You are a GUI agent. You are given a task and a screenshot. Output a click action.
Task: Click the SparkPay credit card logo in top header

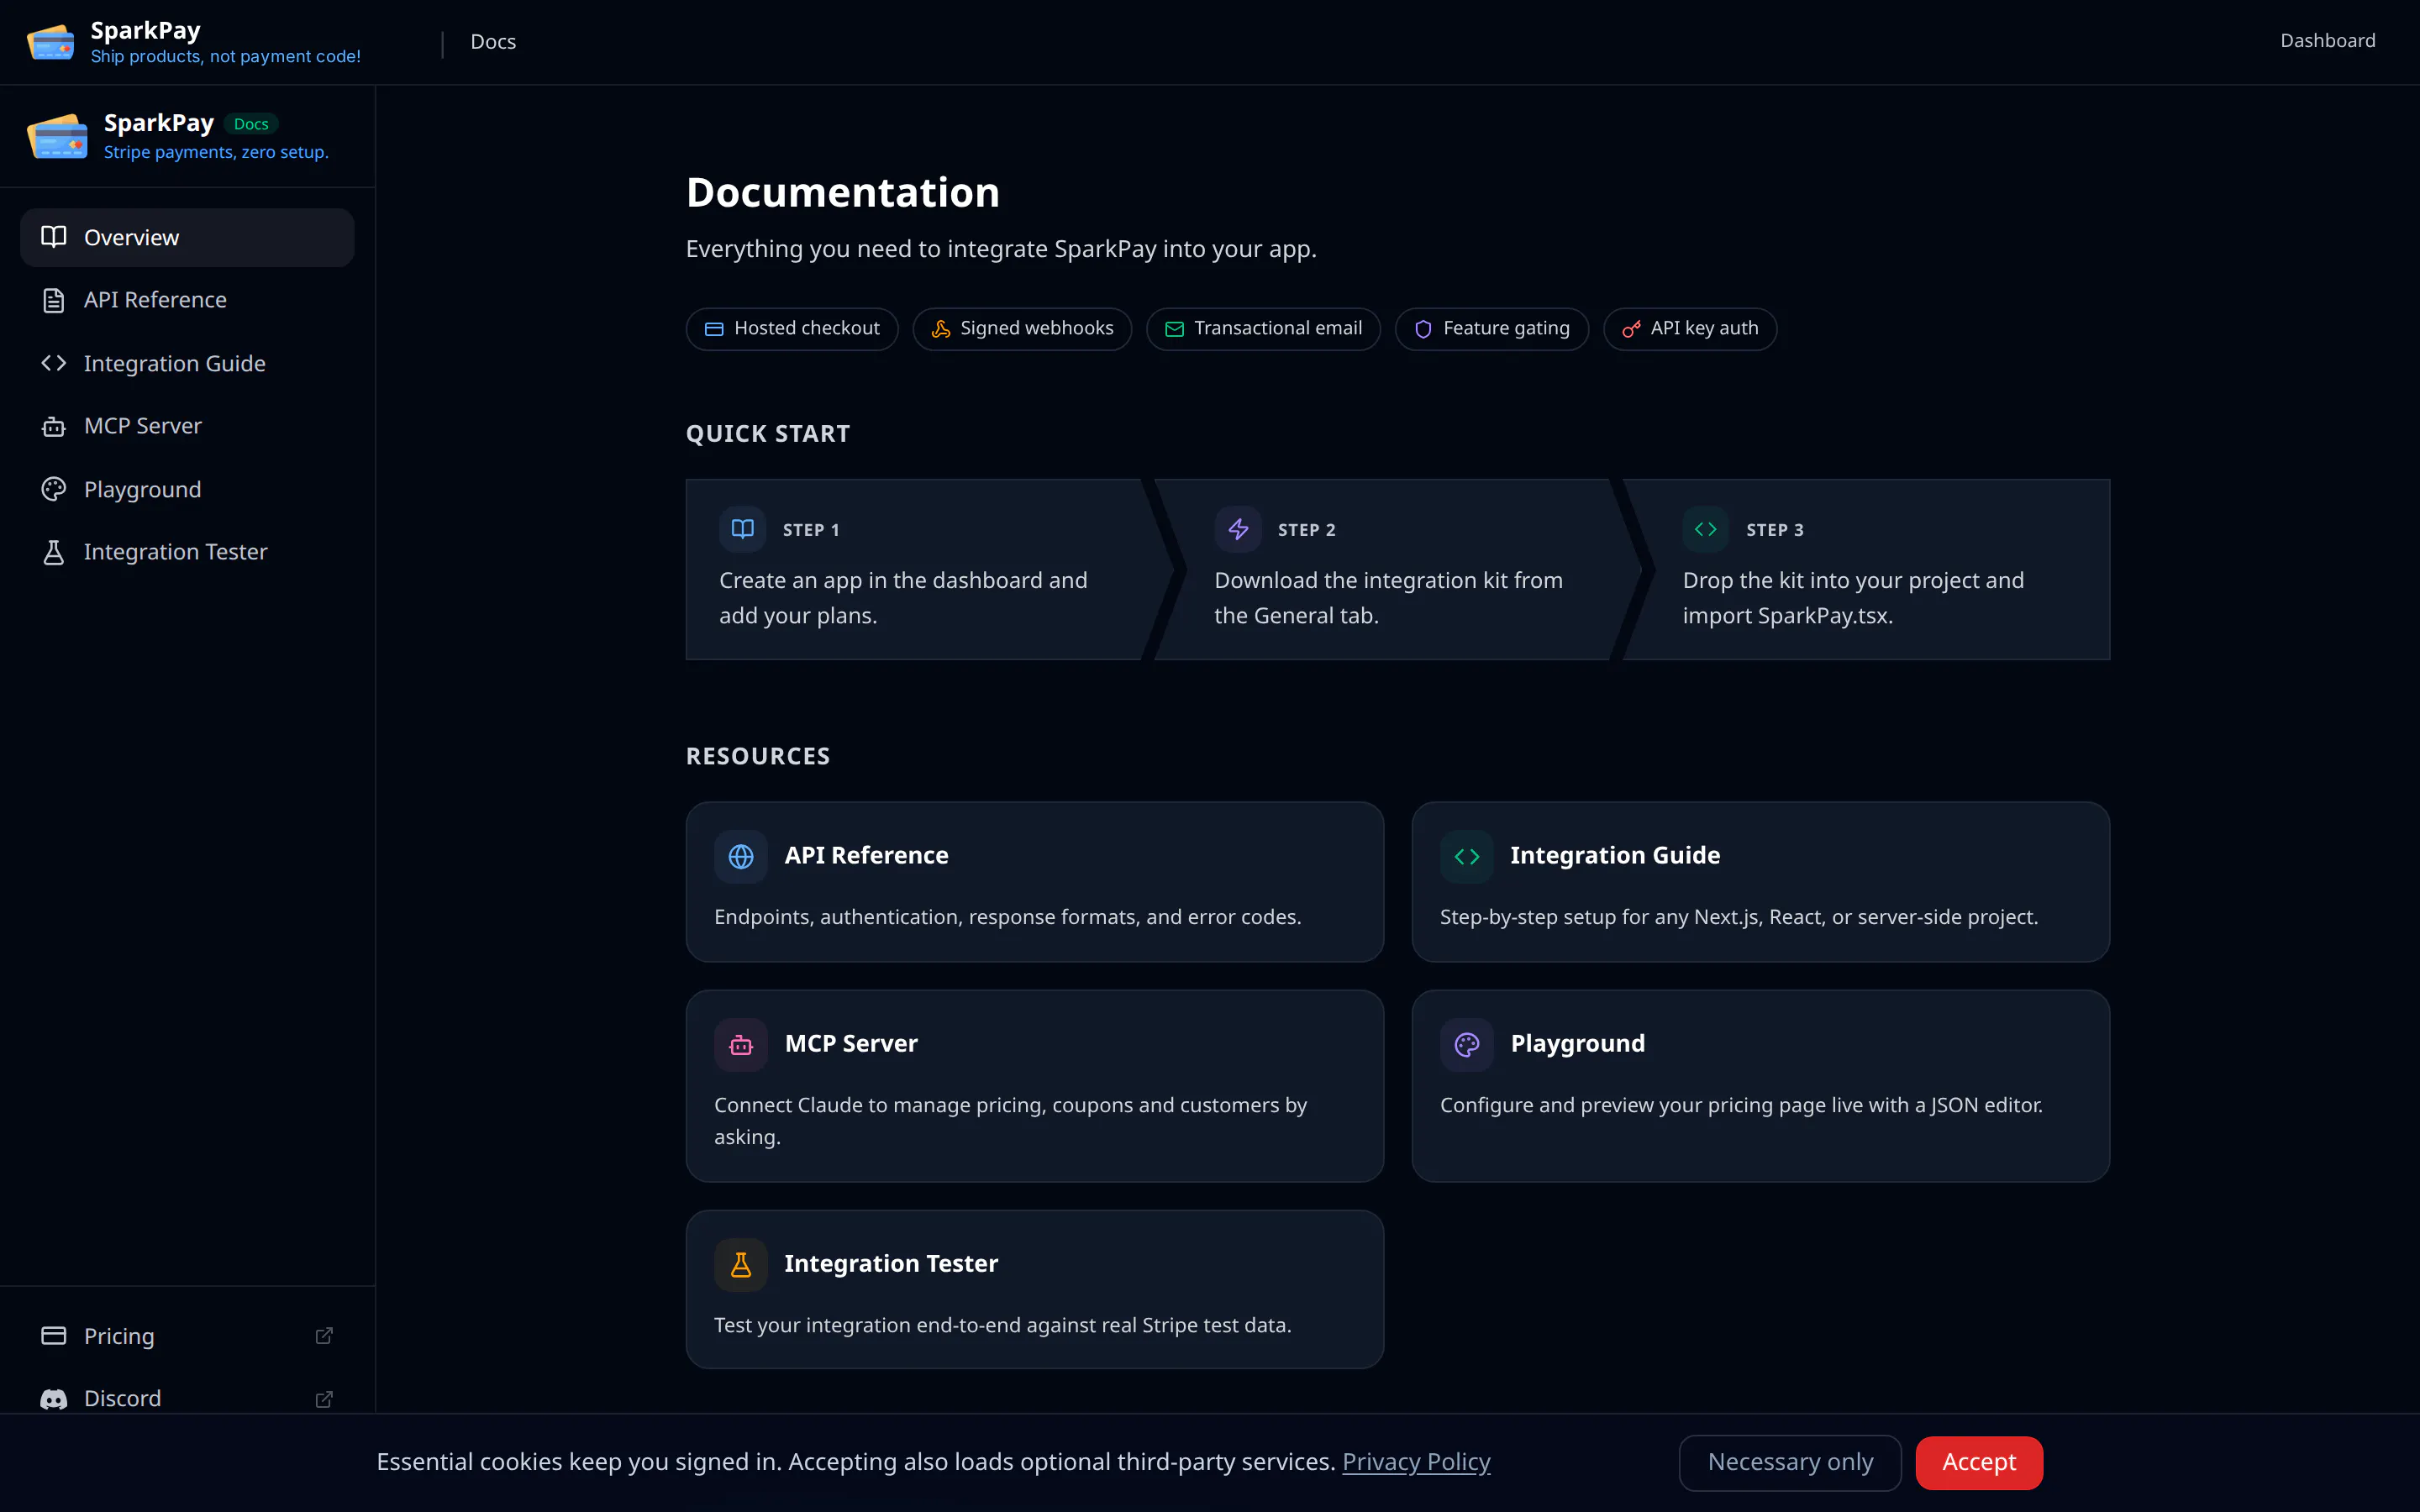point(50,42)
